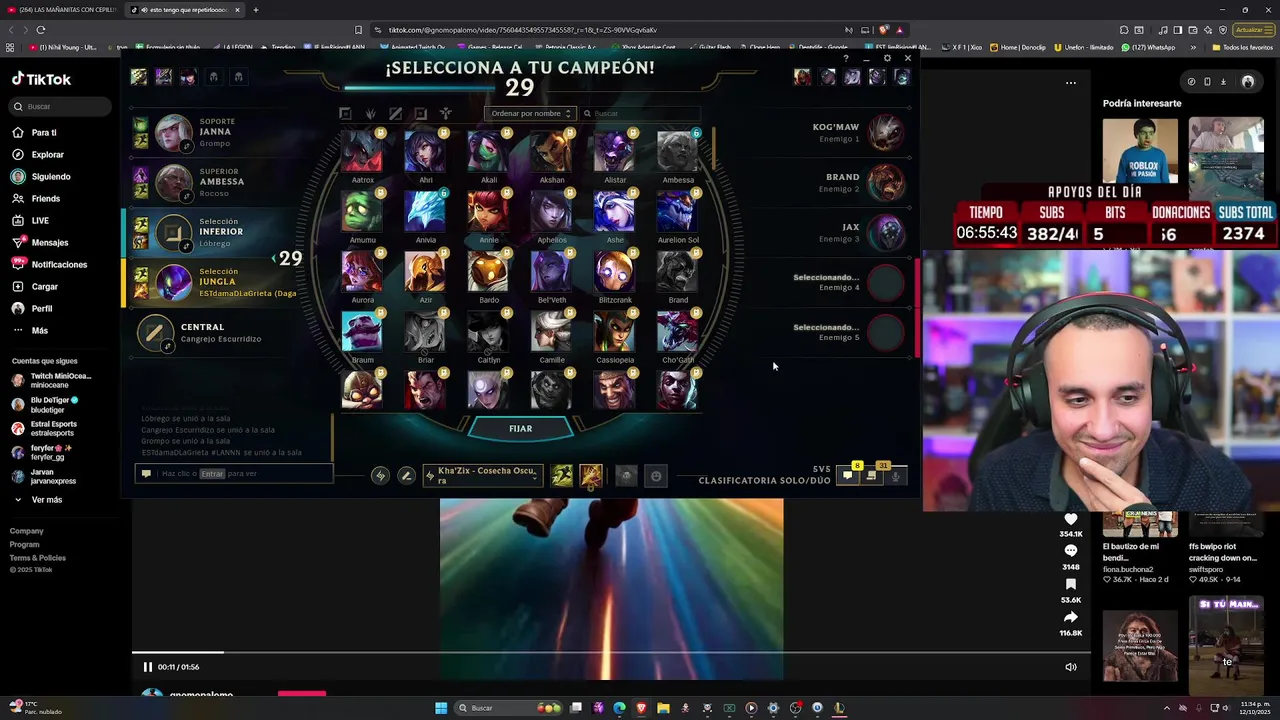The height and width of the screenshot is (720, 1280).
Task: Seek along the video progress bar
Action: [x=612, y=653]
